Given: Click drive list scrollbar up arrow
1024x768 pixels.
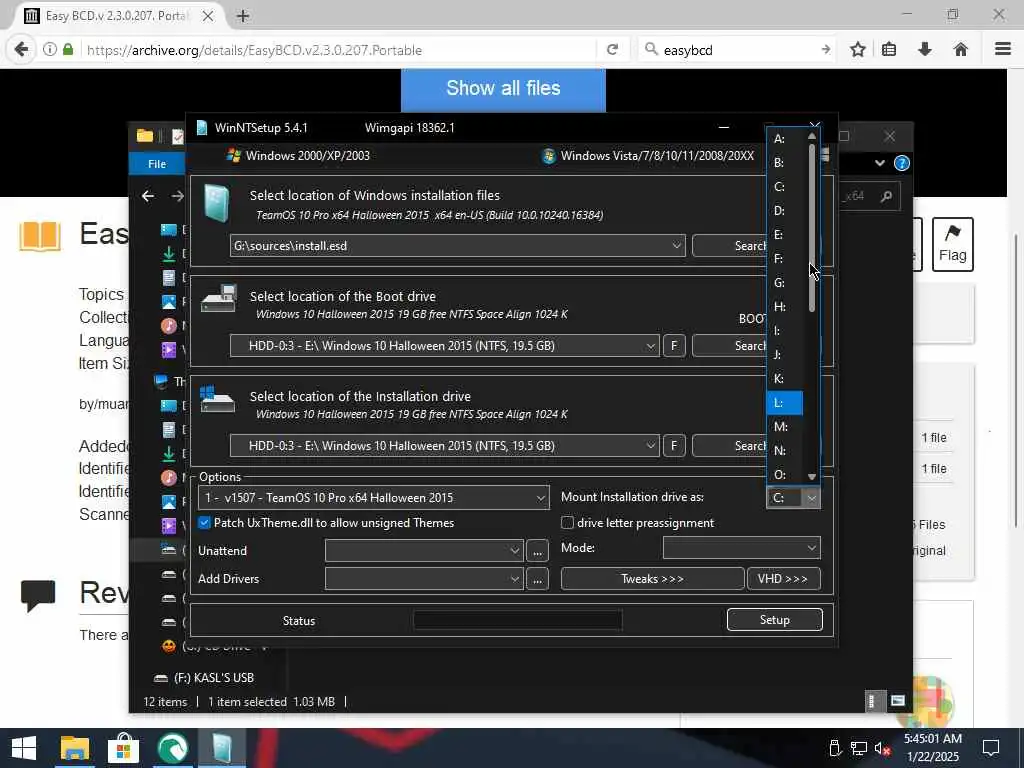Looking at the screenshot, I should pyautogui.click(x=812, y=136).
